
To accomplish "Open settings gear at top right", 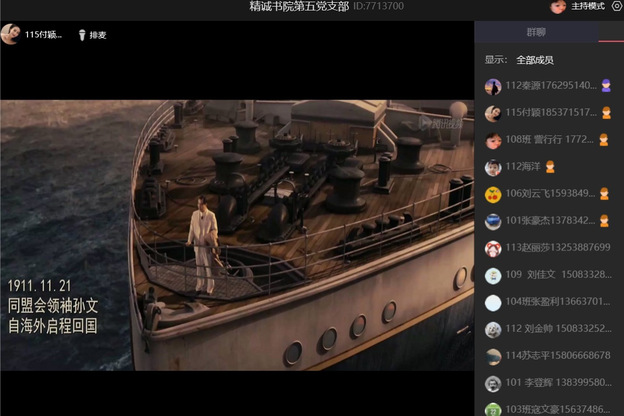I will (x=617, y=6).
